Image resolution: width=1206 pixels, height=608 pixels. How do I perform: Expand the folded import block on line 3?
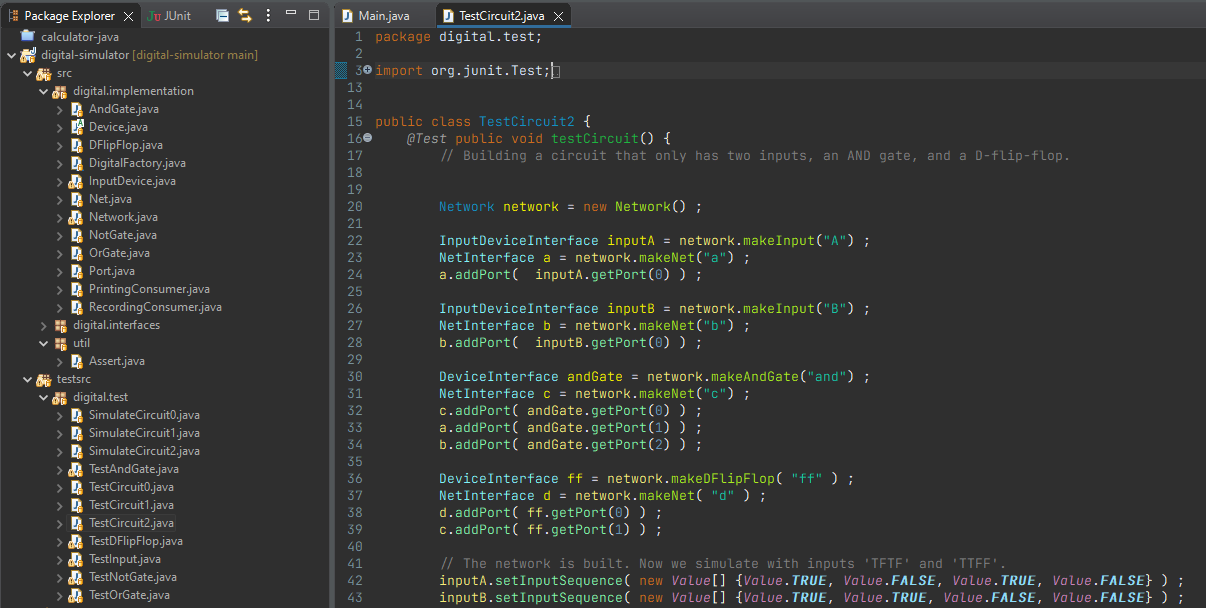coord(367,70)
